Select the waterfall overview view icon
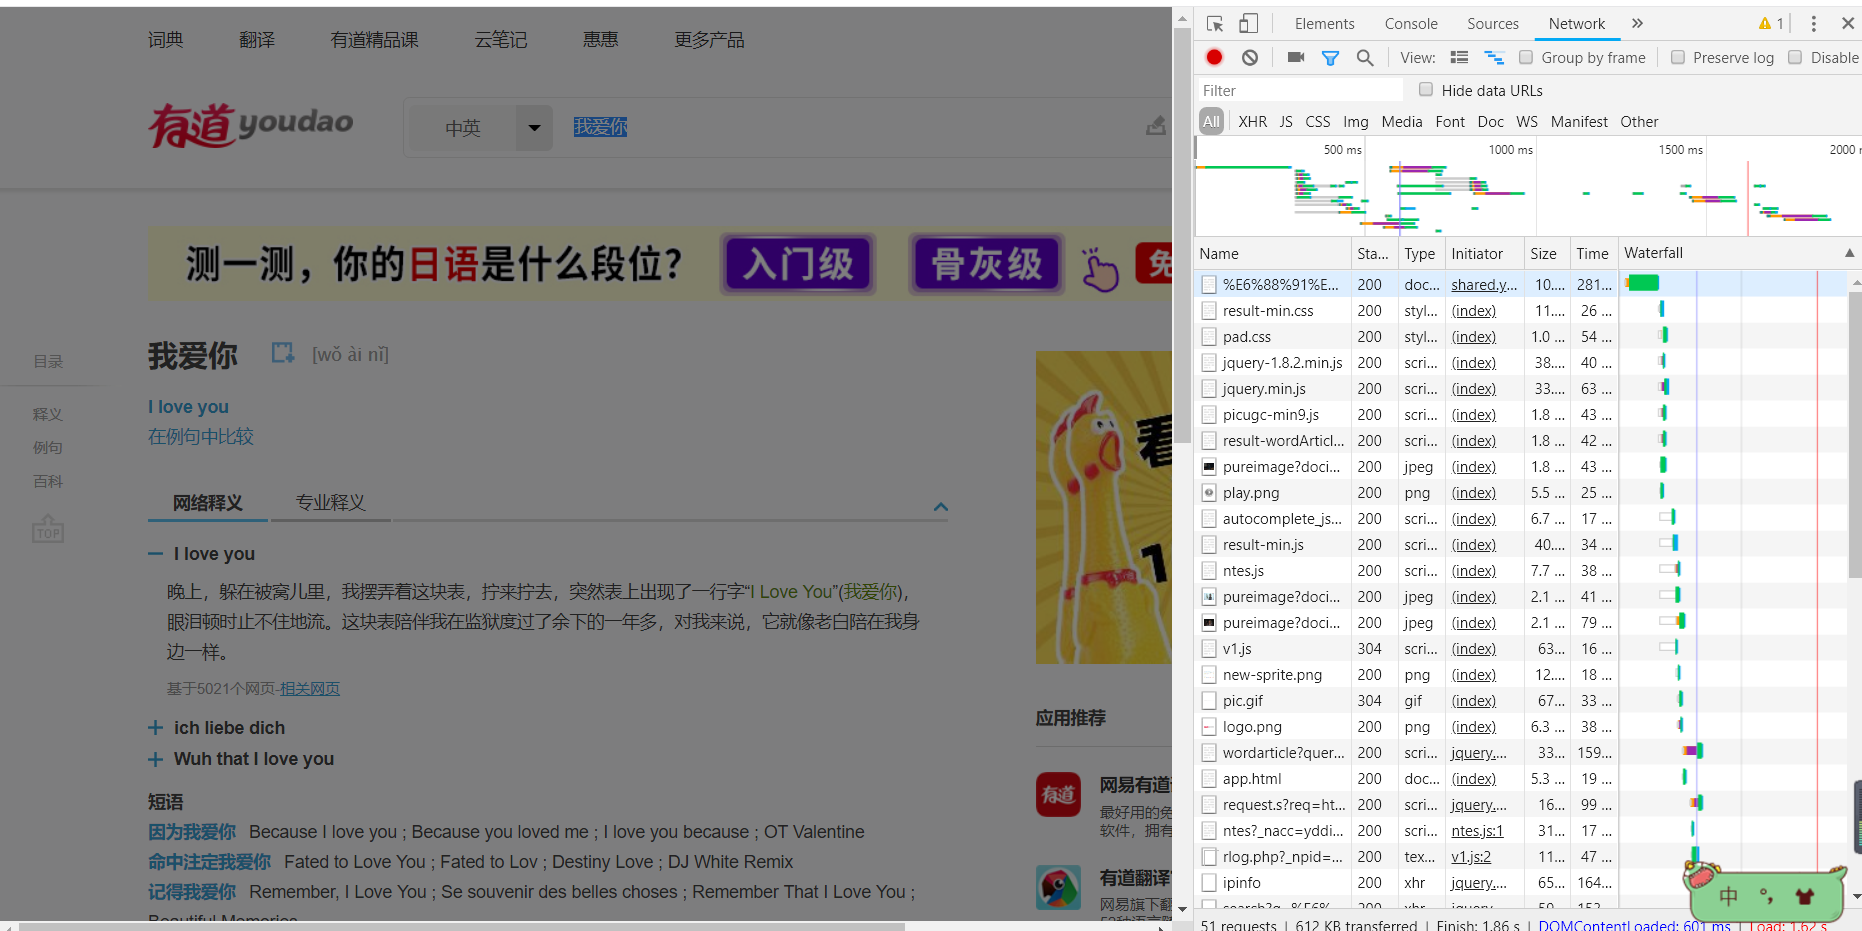The height and width of the screenshot is (931, 1862). pyautogui.click(x=1494, y=58)
